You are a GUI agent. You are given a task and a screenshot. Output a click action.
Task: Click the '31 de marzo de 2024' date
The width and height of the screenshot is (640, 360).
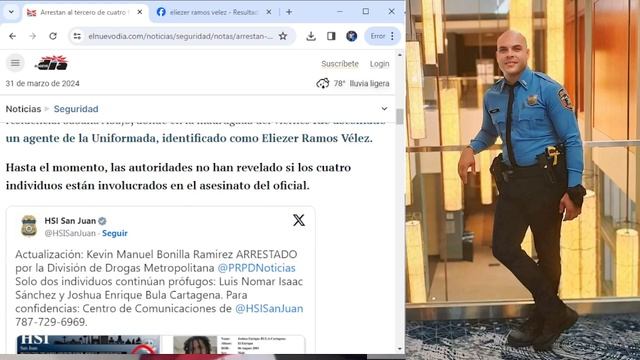click(42, 84)
